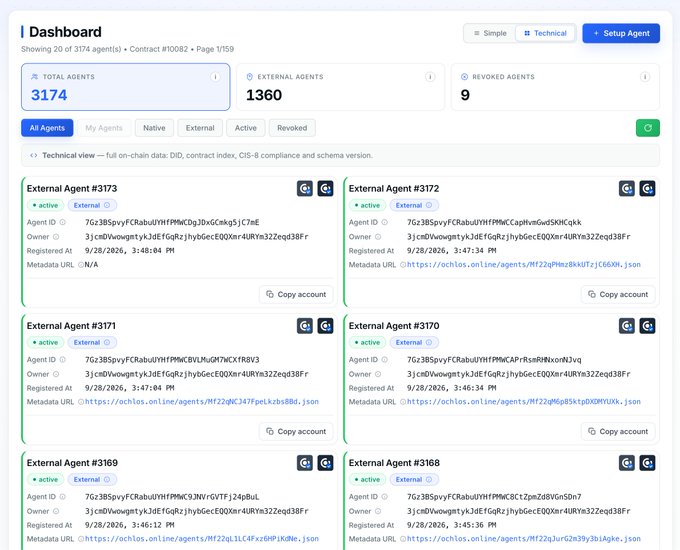
Task: Click info icon beside Metadata URL in #3172
Action: pos(403,265)
